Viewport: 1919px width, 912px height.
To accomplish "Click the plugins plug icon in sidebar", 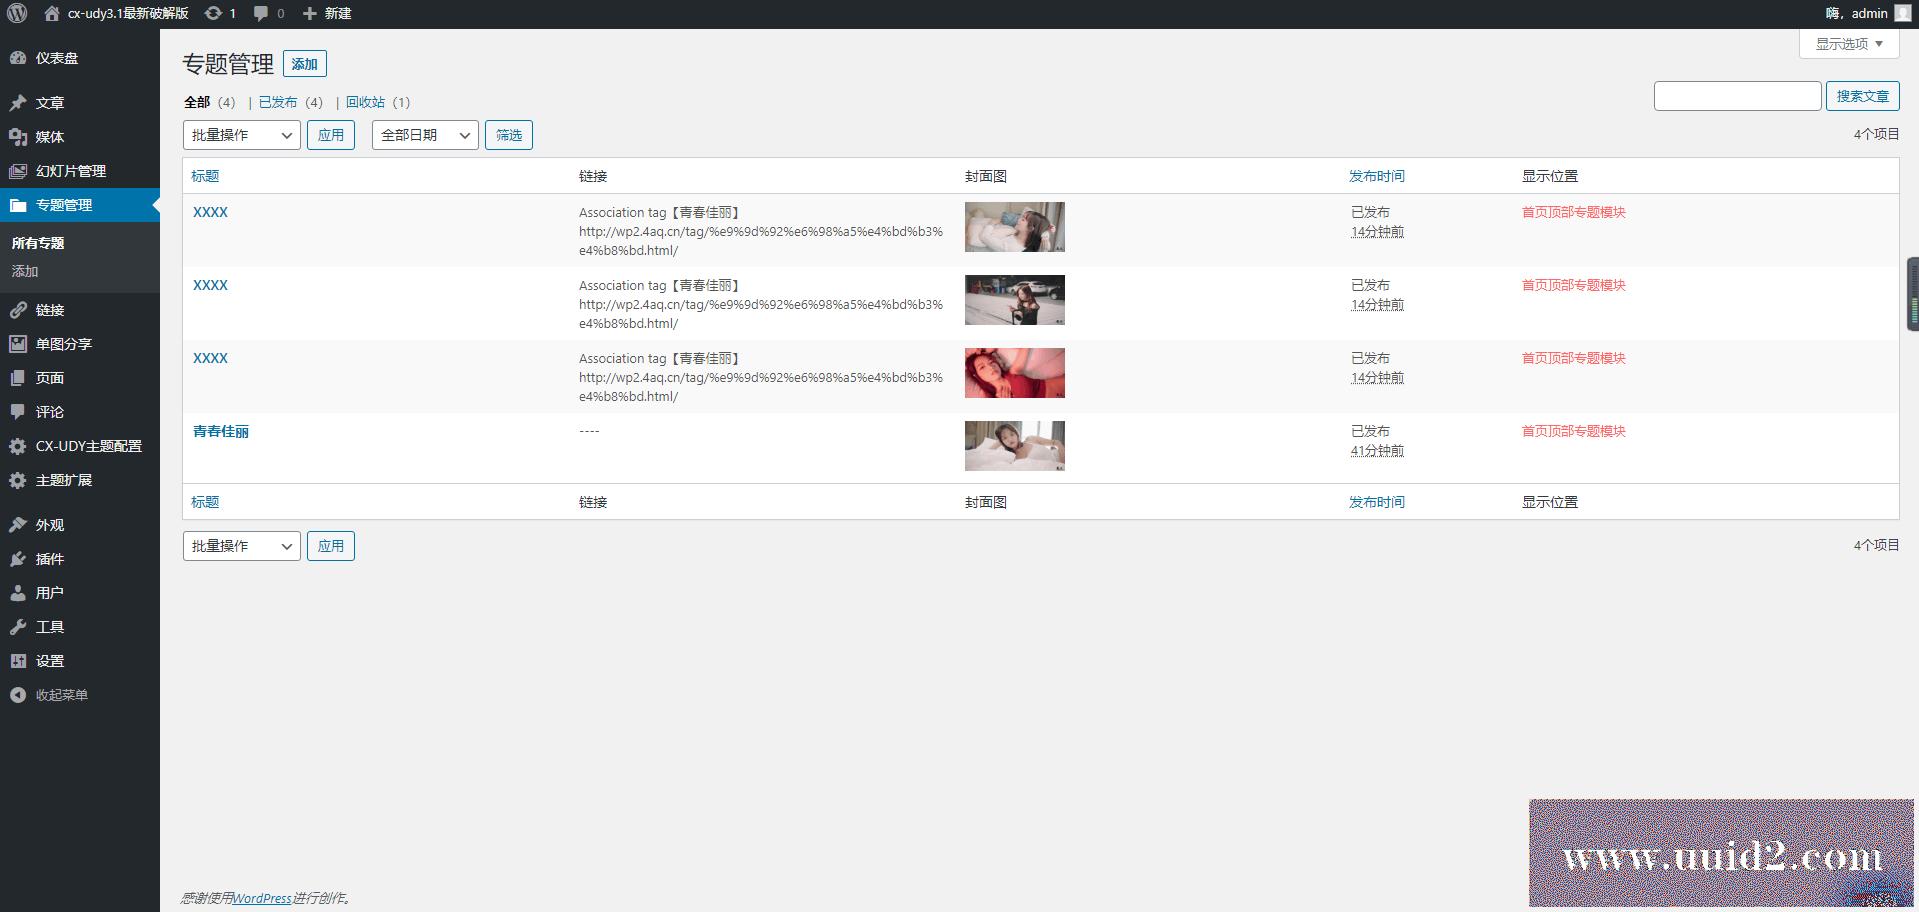I will (x=18, y=559).
